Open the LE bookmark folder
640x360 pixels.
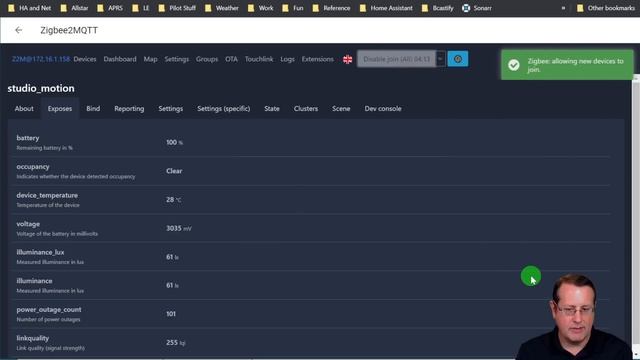[141, 8]
